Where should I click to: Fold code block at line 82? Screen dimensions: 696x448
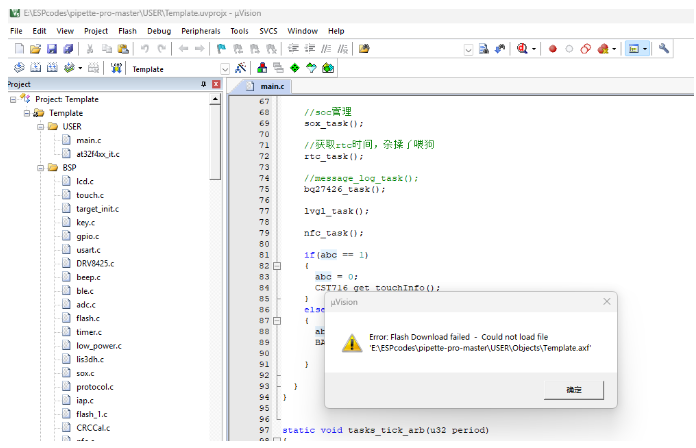(x=277, y=266)
